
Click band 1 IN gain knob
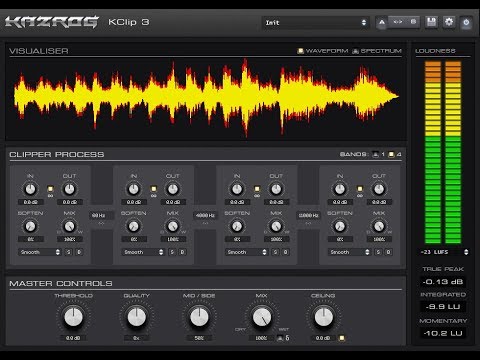(x=30, y=189)
